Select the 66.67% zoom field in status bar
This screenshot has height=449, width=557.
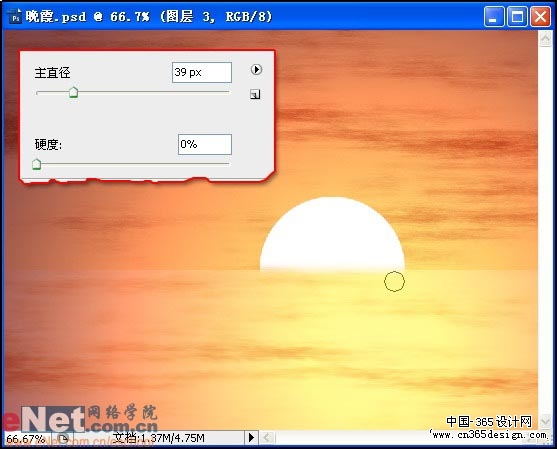tap(27, 438)
